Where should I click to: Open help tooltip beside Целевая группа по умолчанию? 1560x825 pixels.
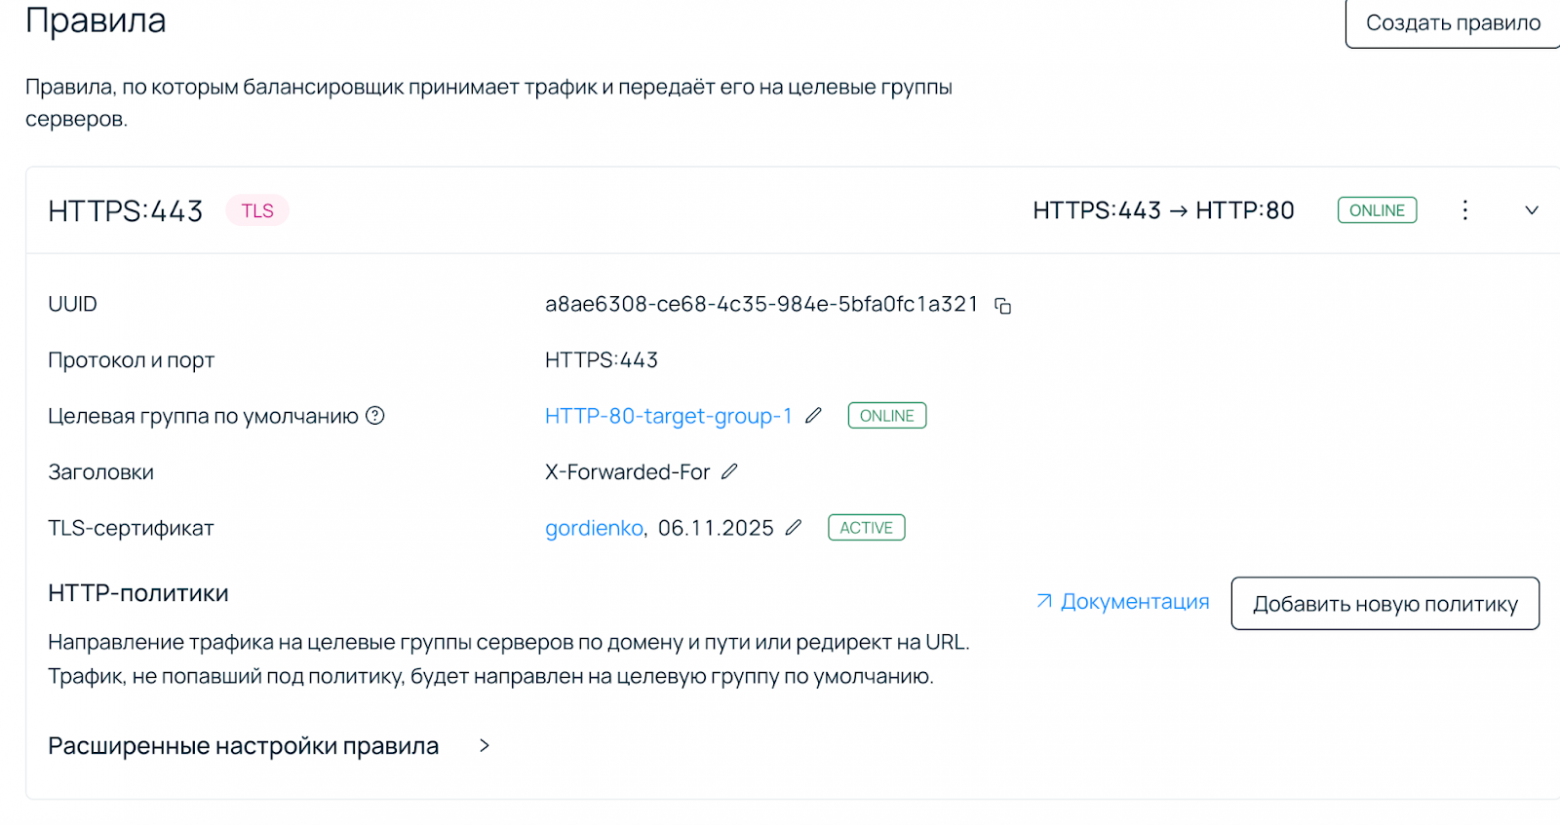[x=375, y=416]
